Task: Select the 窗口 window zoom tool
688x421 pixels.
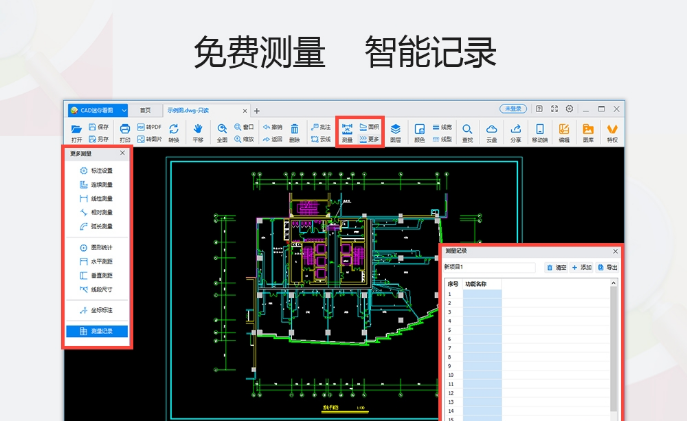Action: click(x=244, y=127)
